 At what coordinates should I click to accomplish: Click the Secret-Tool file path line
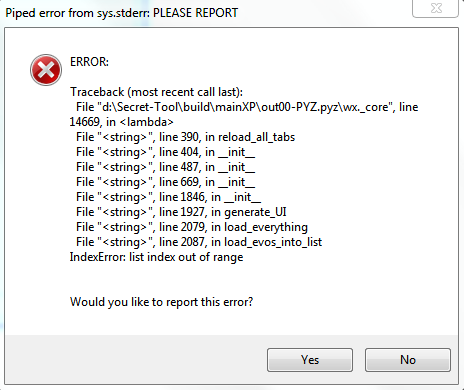pos(247,107)
